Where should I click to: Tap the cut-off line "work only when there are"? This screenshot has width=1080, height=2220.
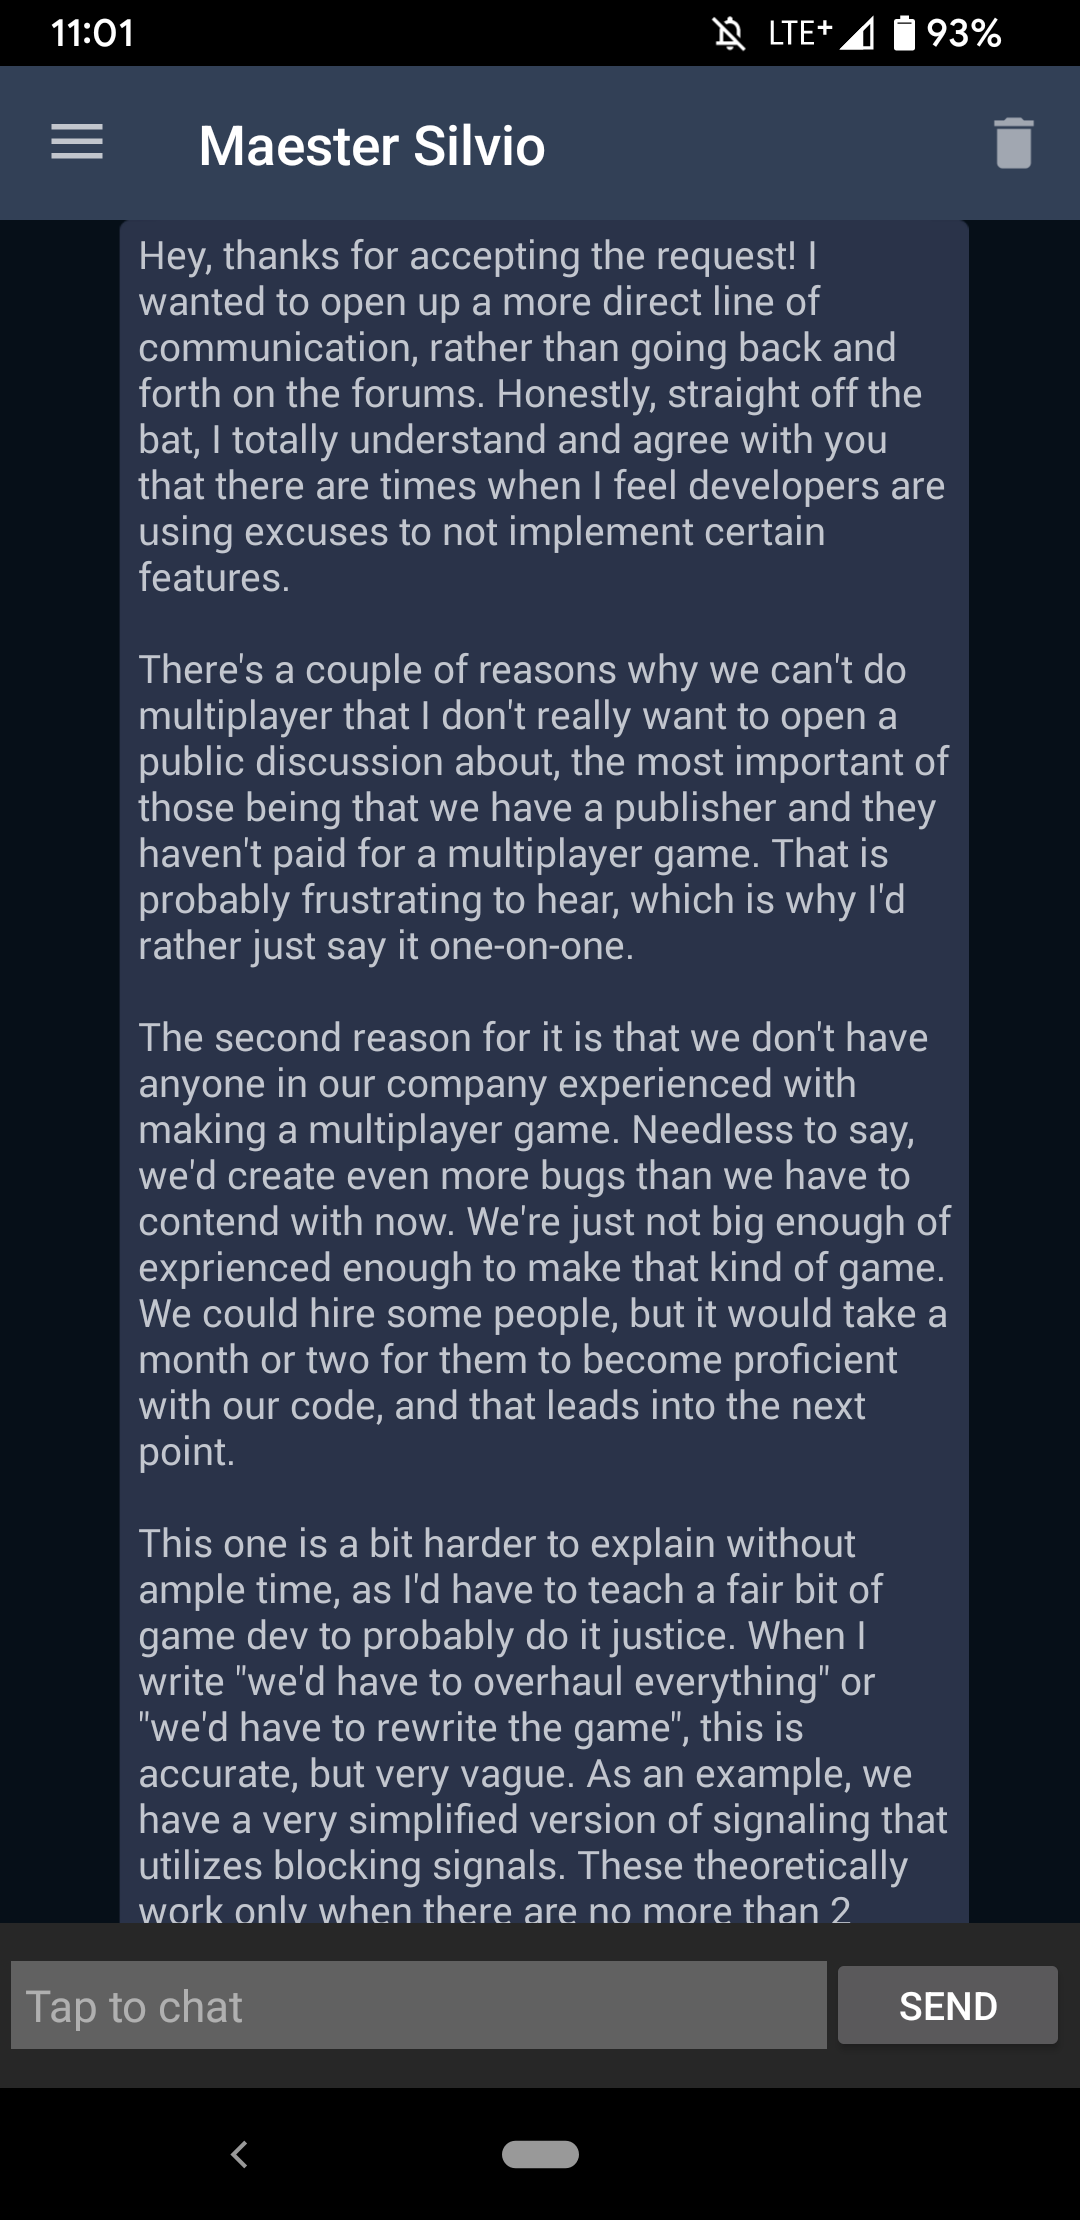[494, 1908]
